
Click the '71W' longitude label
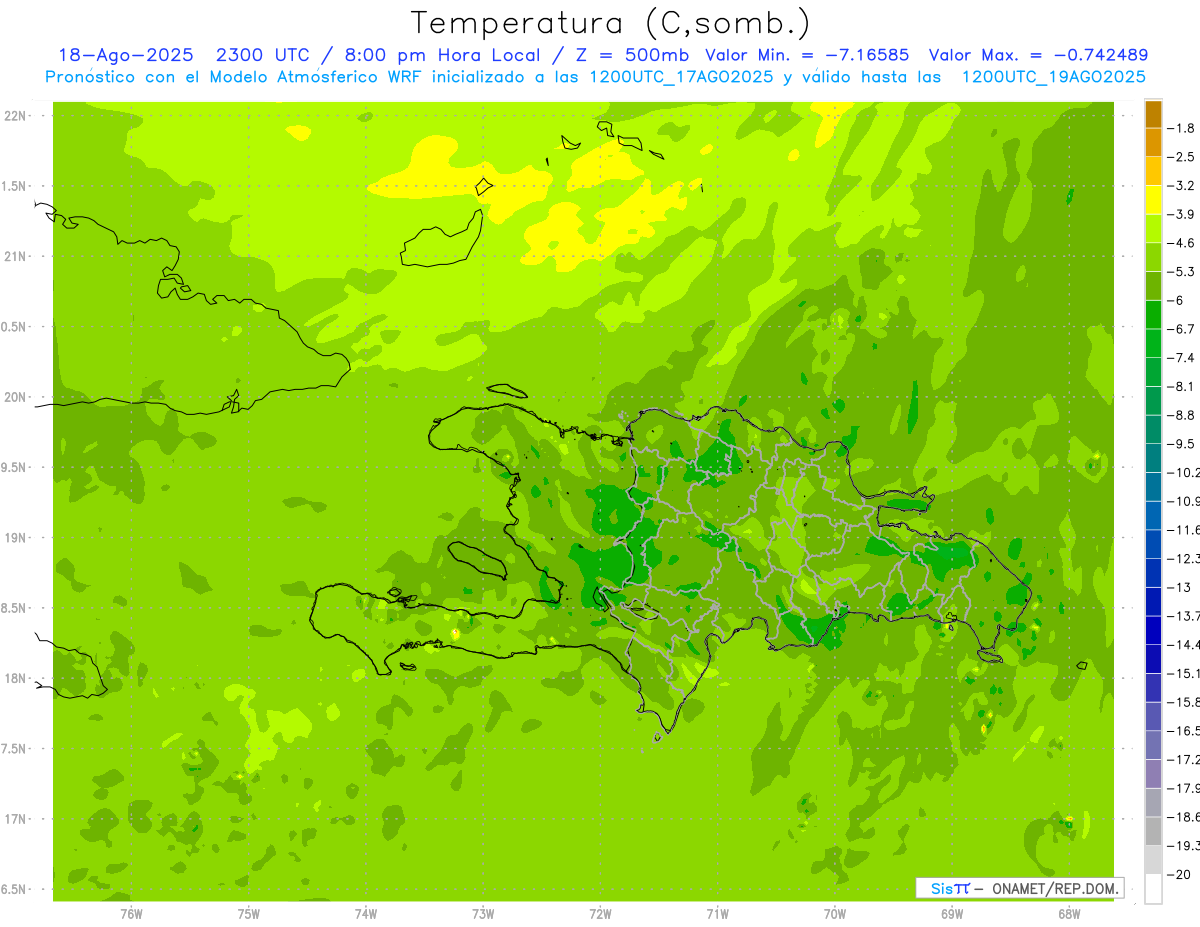coord(717,913)
